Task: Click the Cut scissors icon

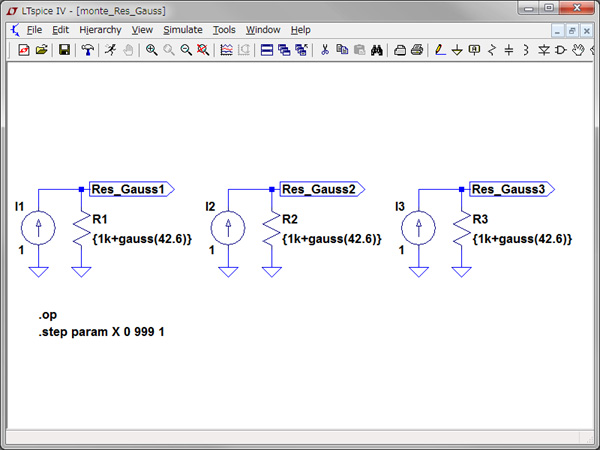Action: 325,50
